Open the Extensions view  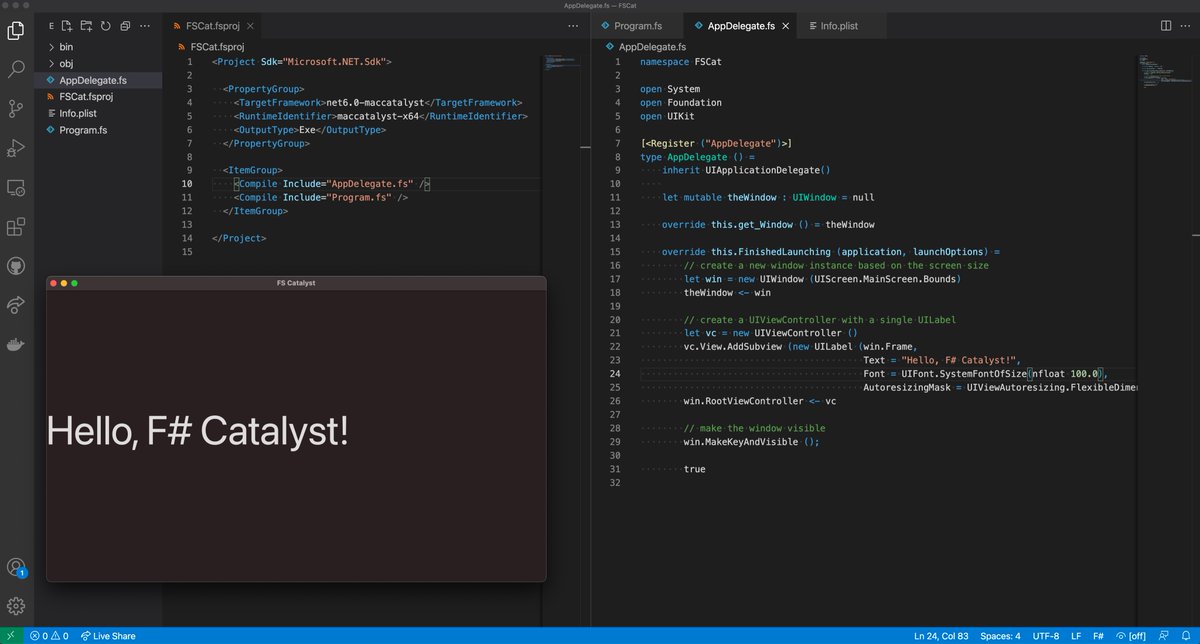16,227
